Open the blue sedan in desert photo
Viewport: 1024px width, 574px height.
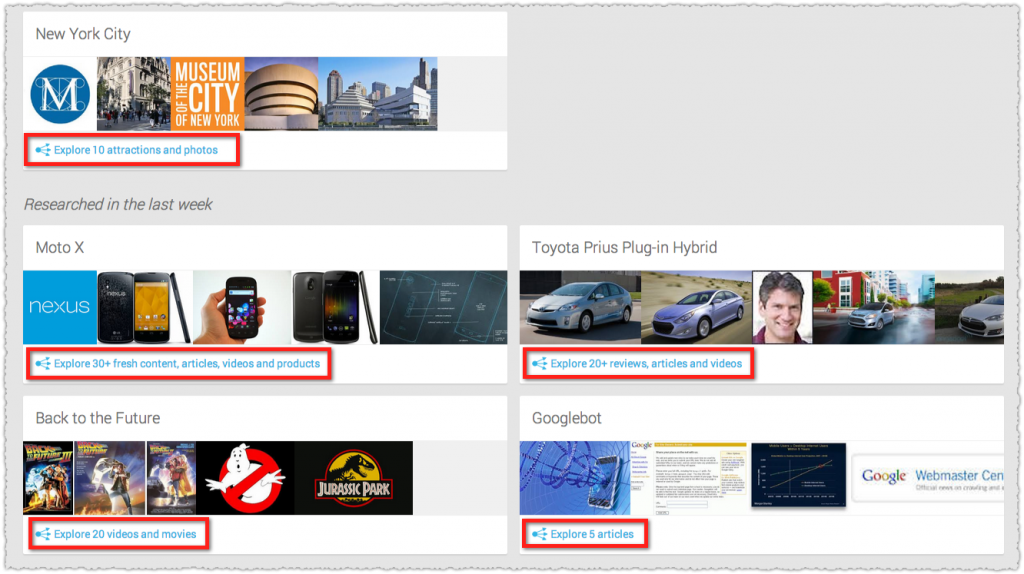tap(697, 308)
